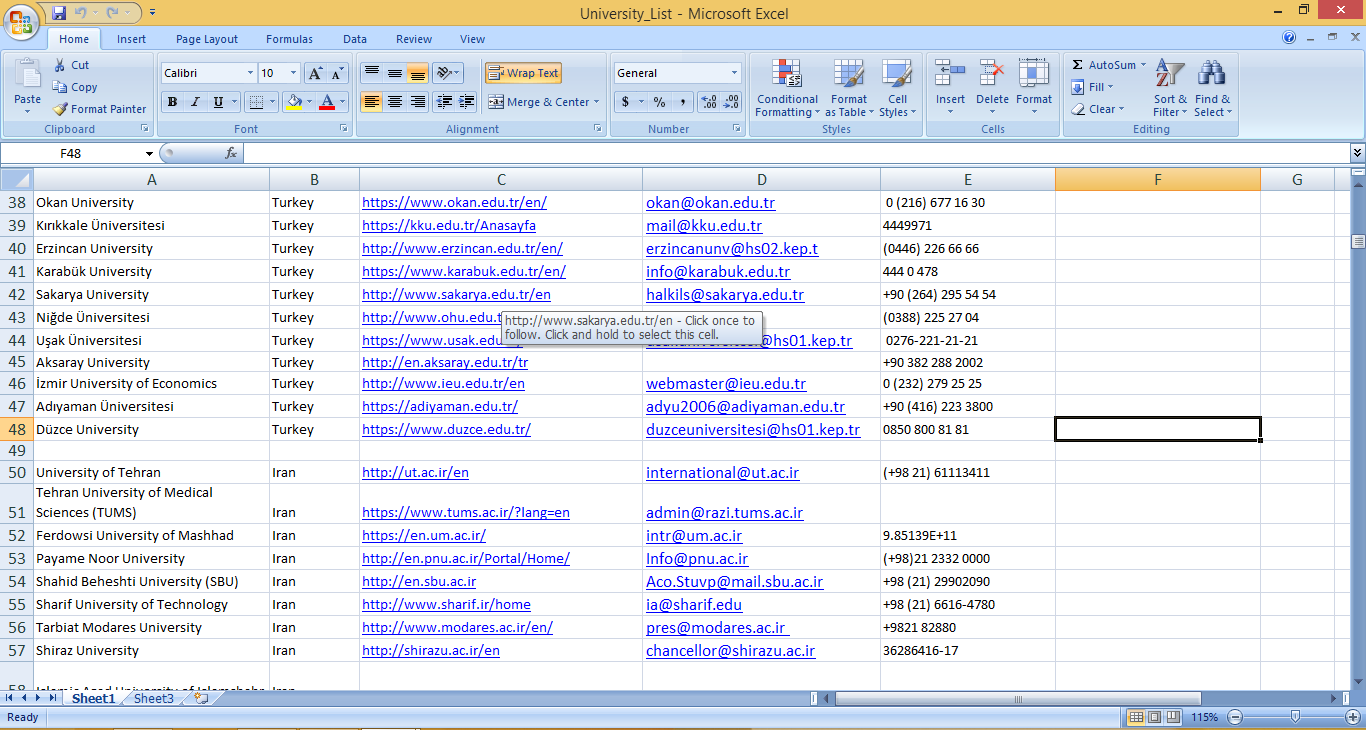Open the Formulas ribbon tab
This screenshot has height=730, width=1366.
pyautogui.click(x=289, y=39)
